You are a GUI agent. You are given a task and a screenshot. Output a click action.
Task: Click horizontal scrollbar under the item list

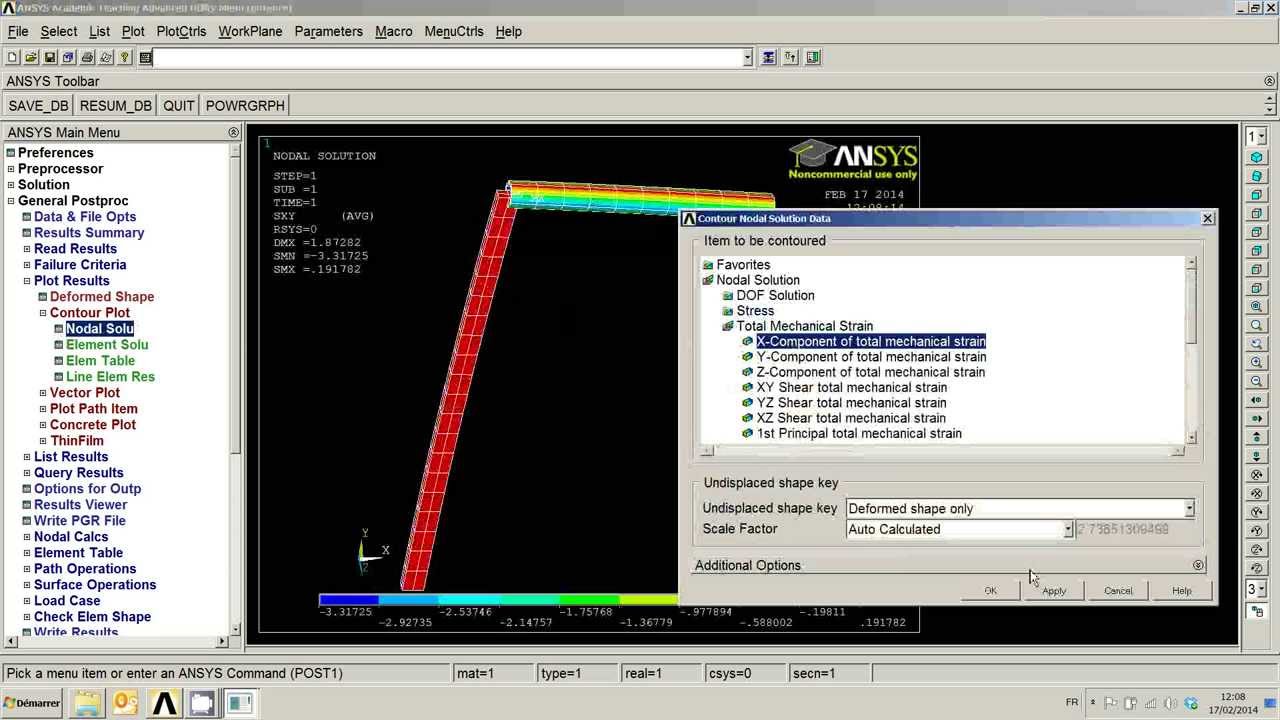click(x=941, y=451)
